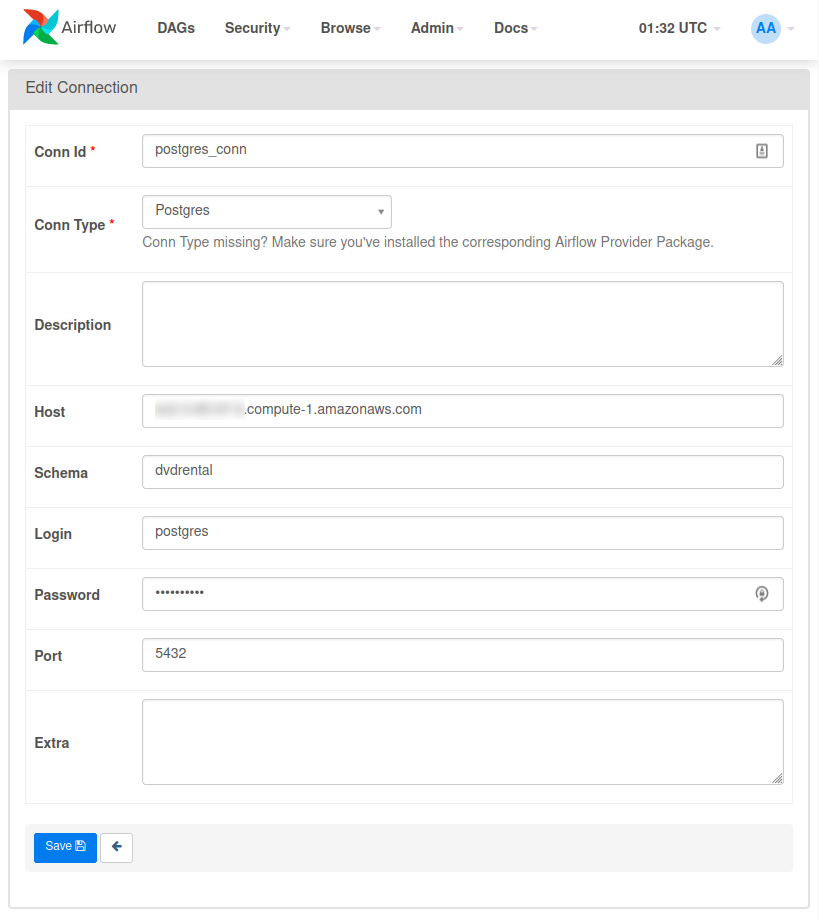Viewport: 819px width, 919px height.
Task: Open the Browse menu
Action: [x=350, y=28]
